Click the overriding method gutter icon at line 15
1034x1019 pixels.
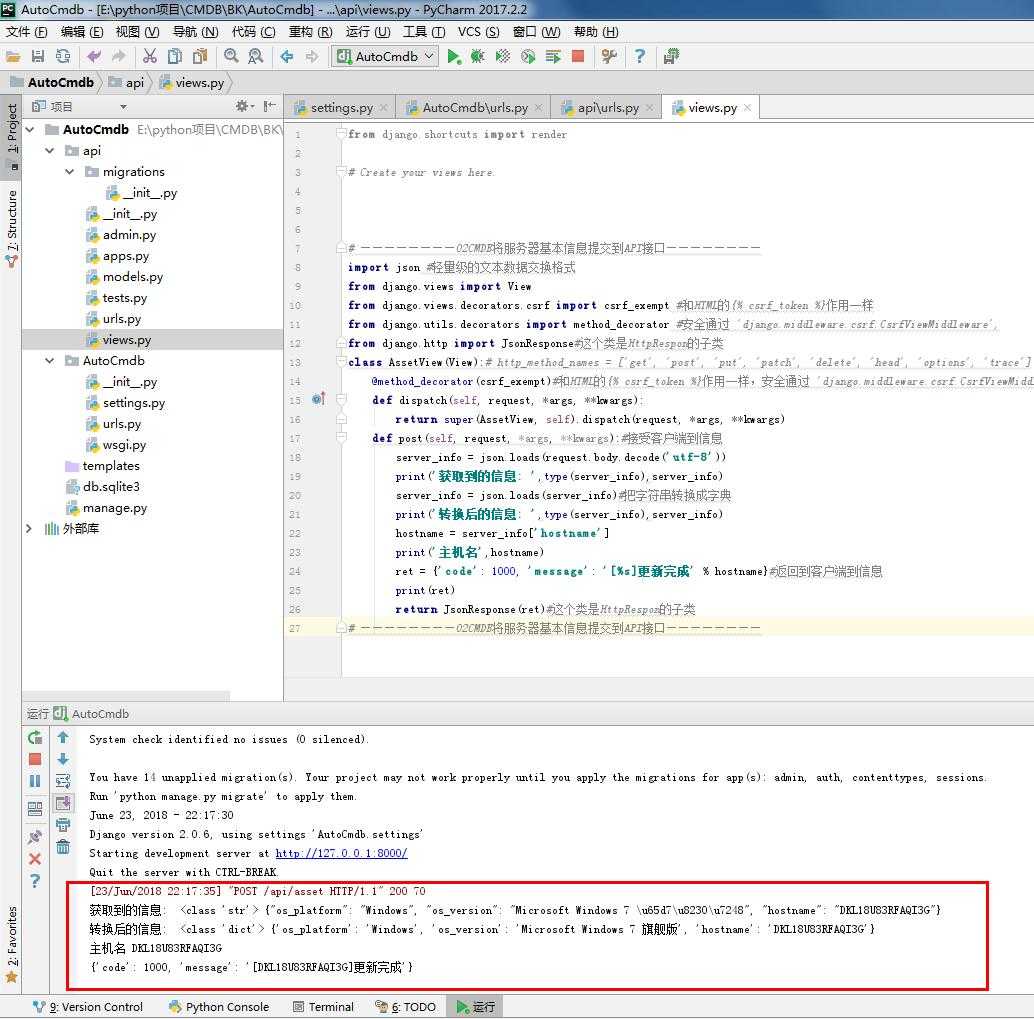pos(319,399)
